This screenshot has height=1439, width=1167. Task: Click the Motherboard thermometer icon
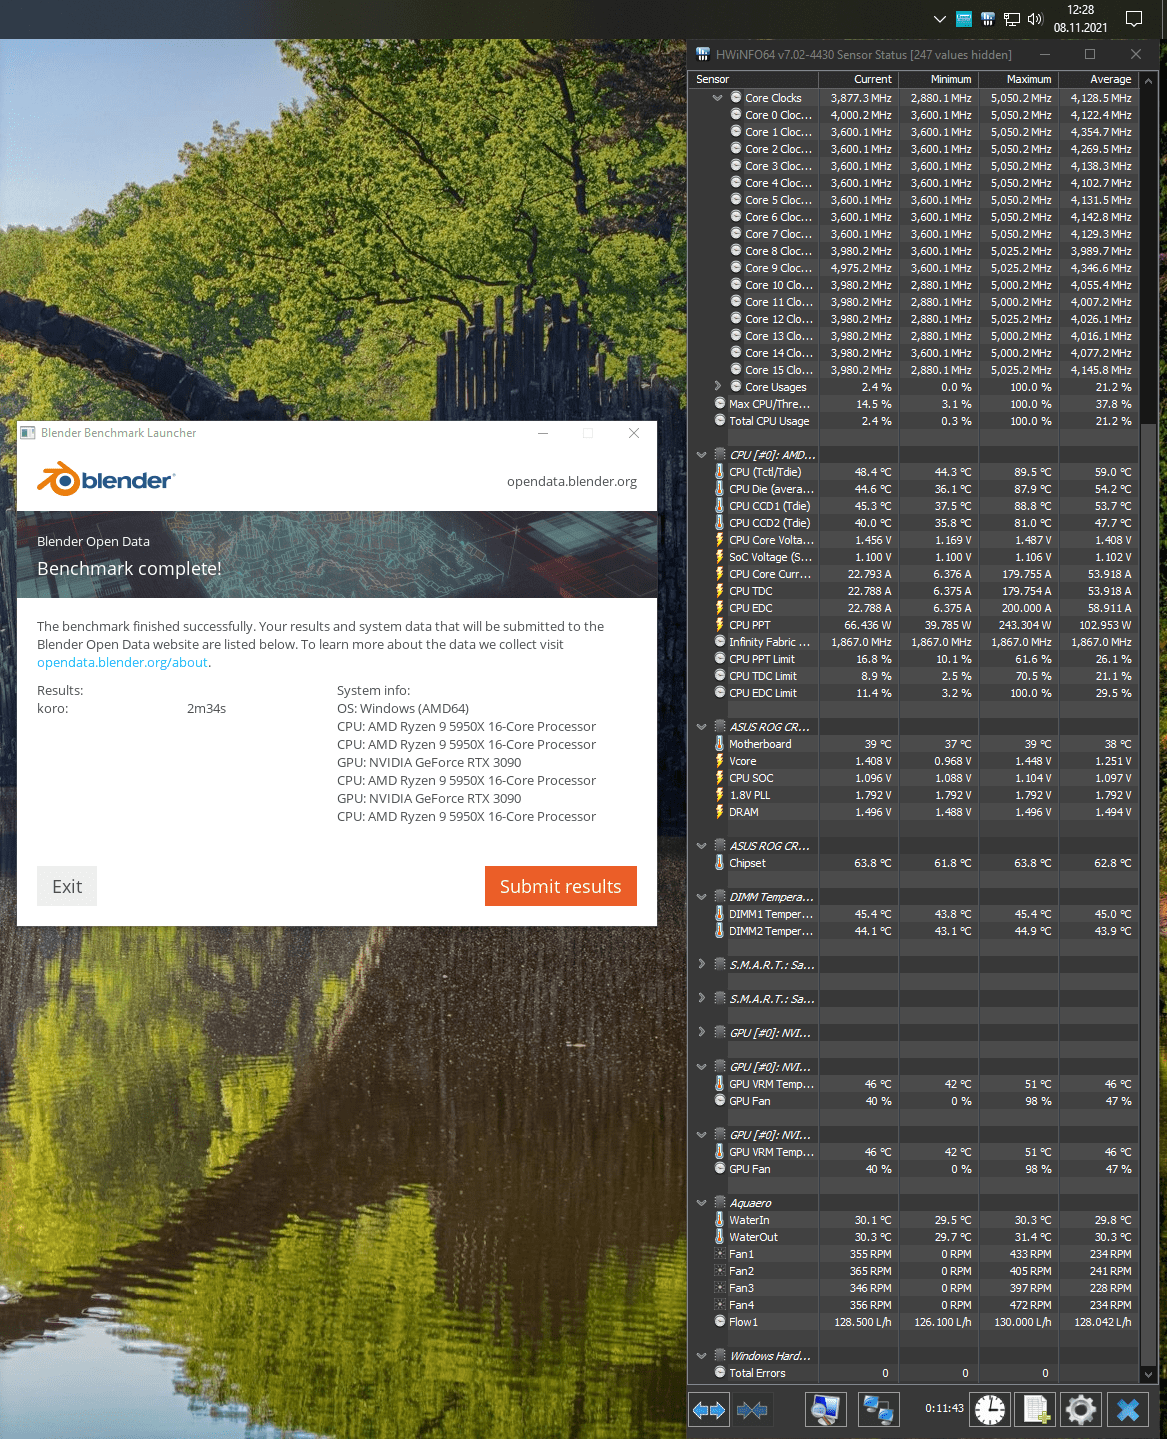tap(720, 744)
